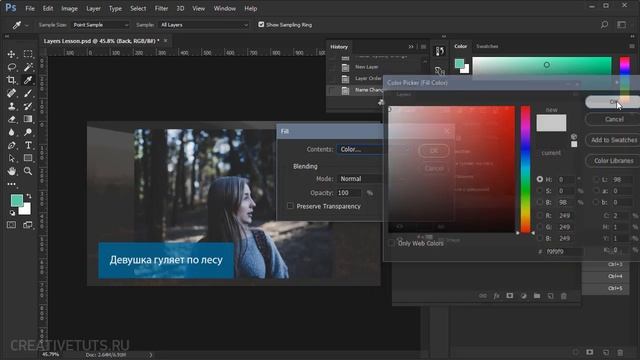This screenshot has height=360, width=640.
Task: Open the blending Mode dropdown showing Normal
Action: [360, 179]
